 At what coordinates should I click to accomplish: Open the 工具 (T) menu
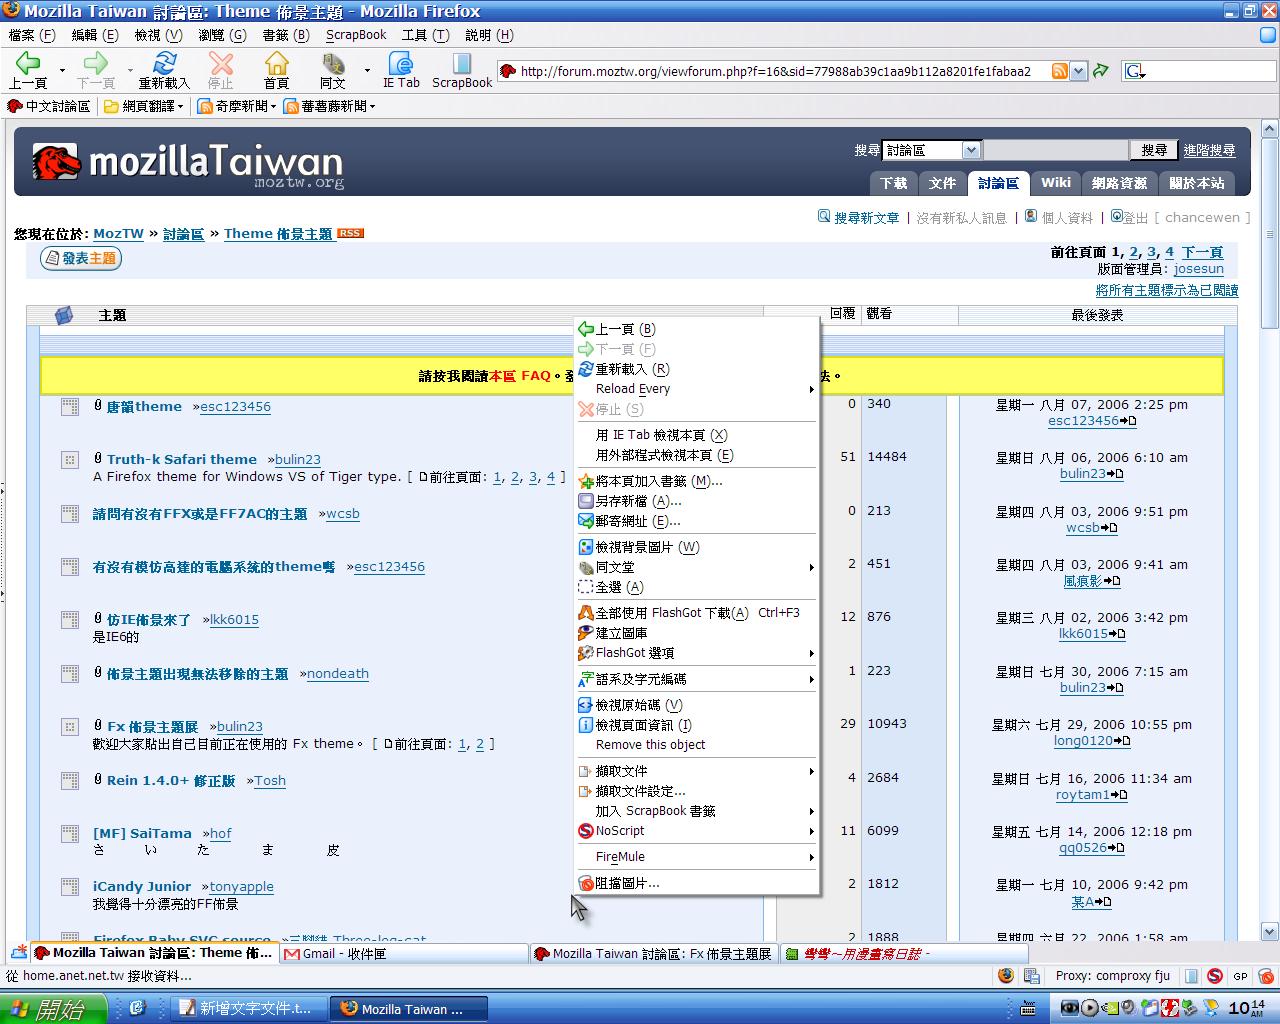pos(425,35)
